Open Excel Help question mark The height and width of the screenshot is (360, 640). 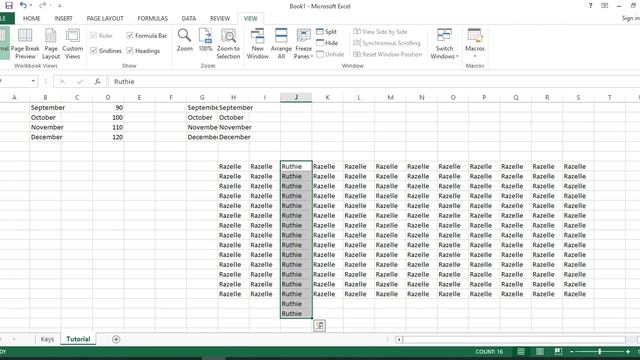[x=590, y=6]
